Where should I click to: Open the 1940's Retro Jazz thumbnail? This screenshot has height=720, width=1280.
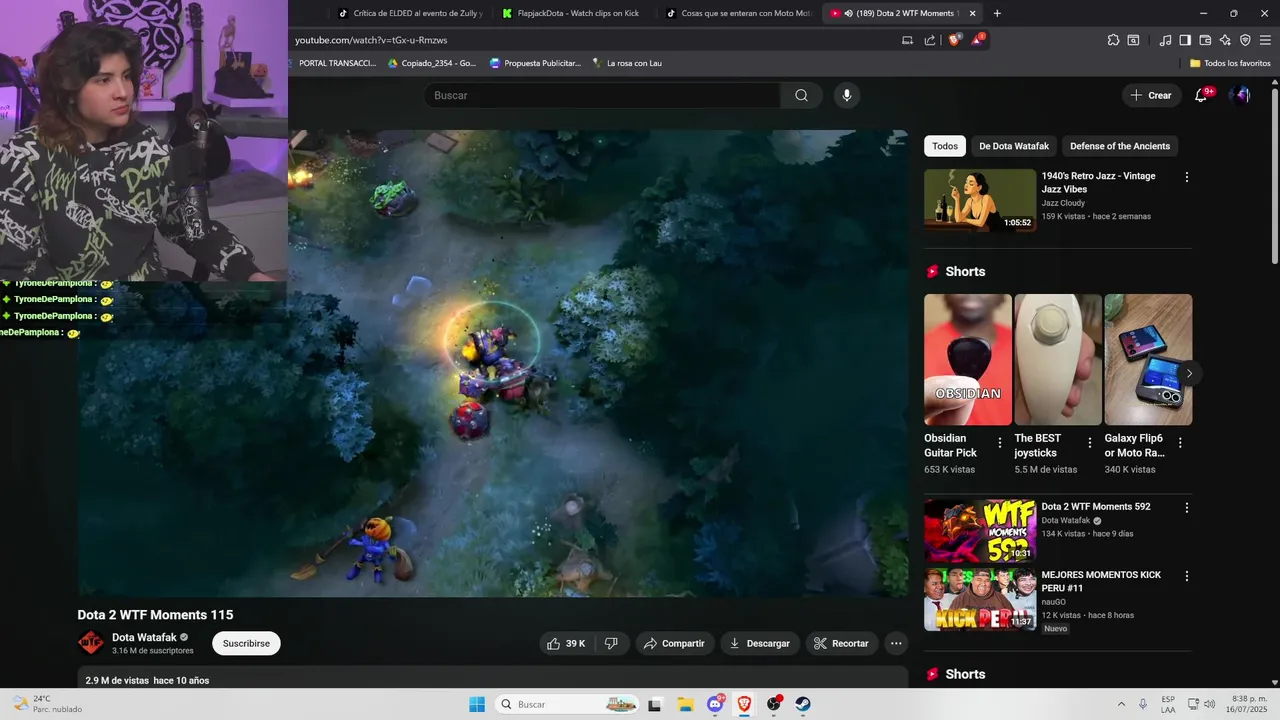coord(980,200)
